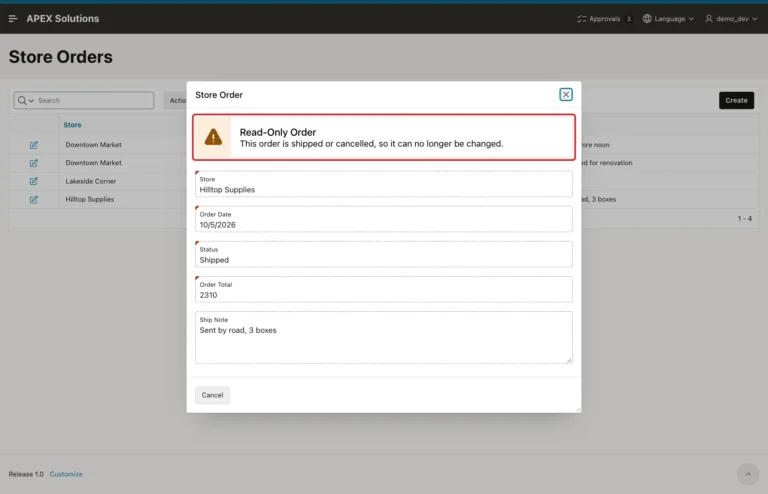Viewport: 768px width, 494px height.
Task: Click the scroll-to-top arrow button
Action: click(748, 474)
